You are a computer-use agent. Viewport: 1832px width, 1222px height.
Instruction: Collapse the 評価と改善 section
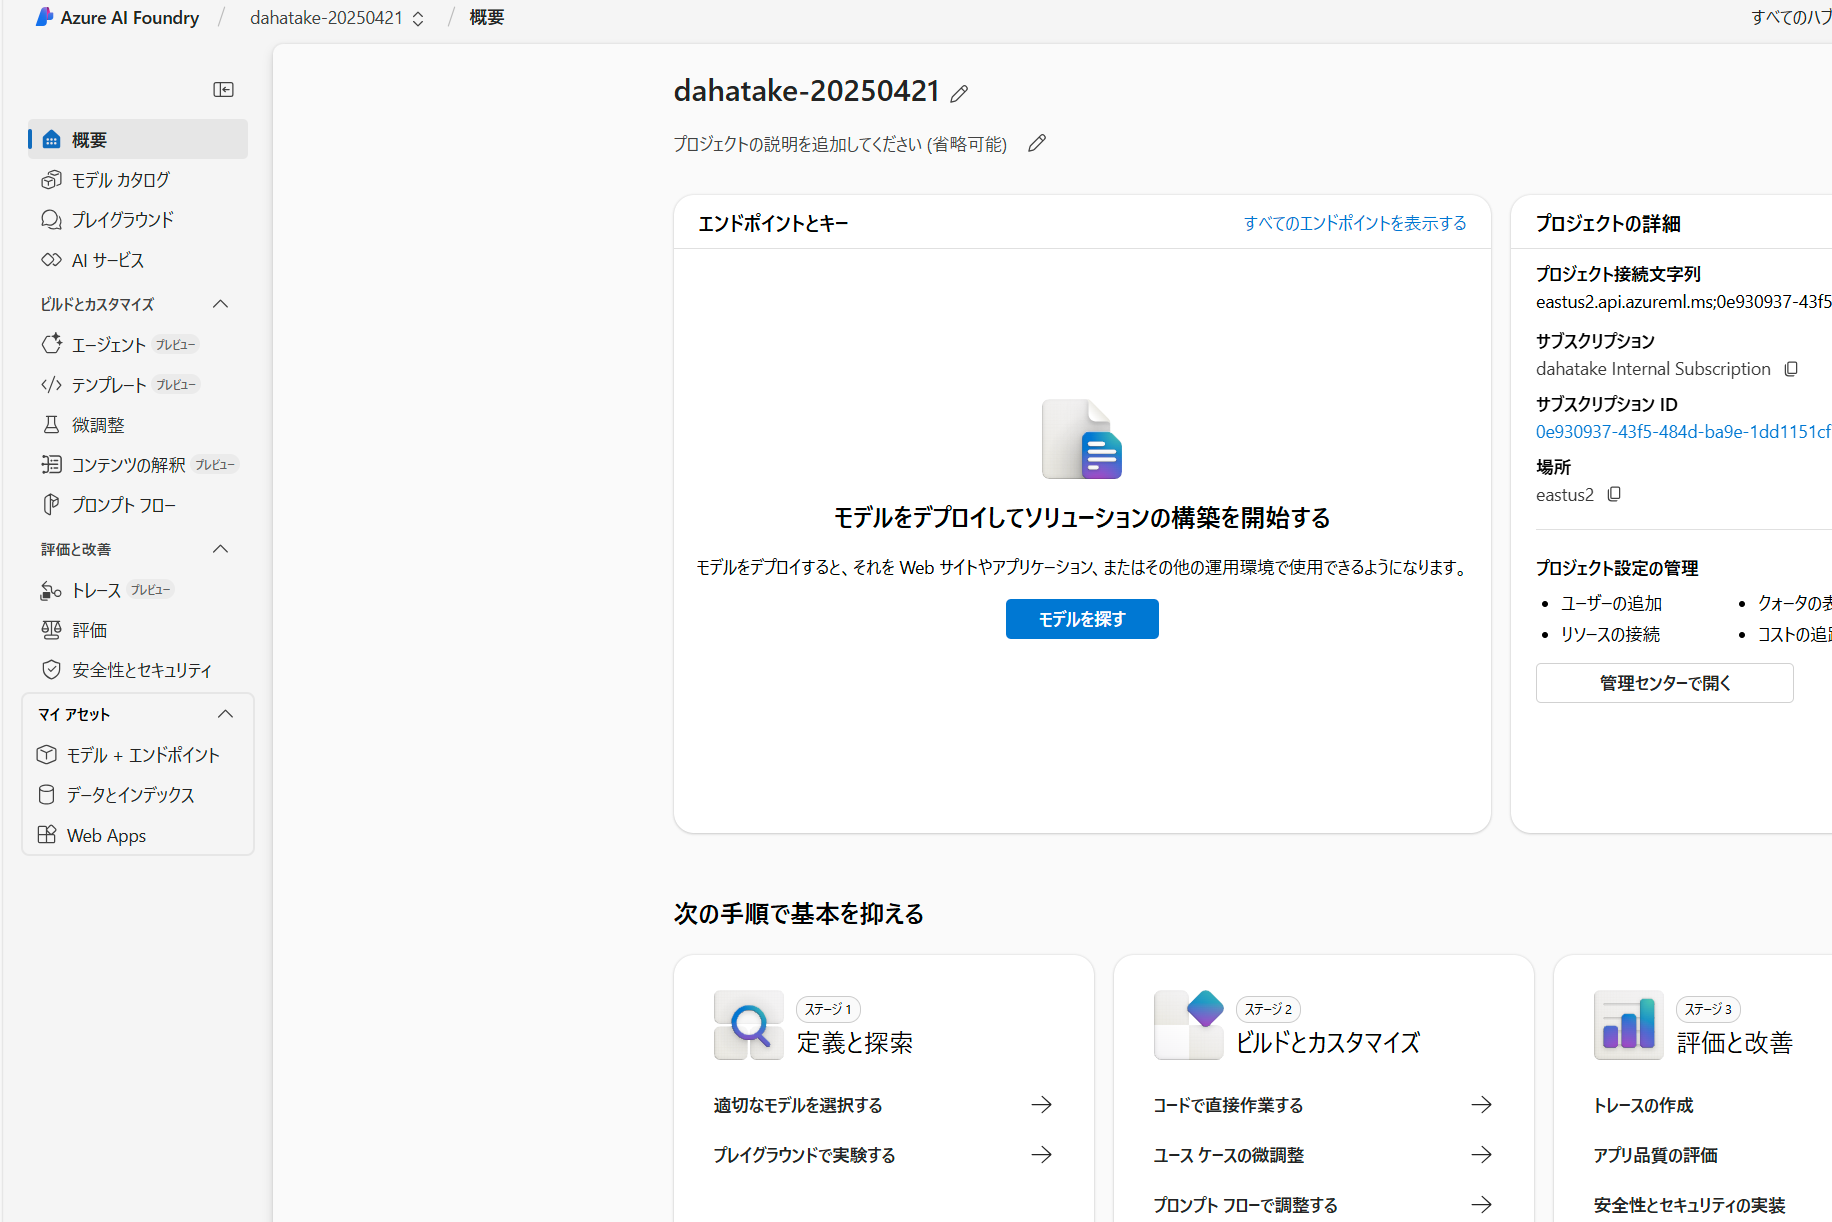(221, 549)
